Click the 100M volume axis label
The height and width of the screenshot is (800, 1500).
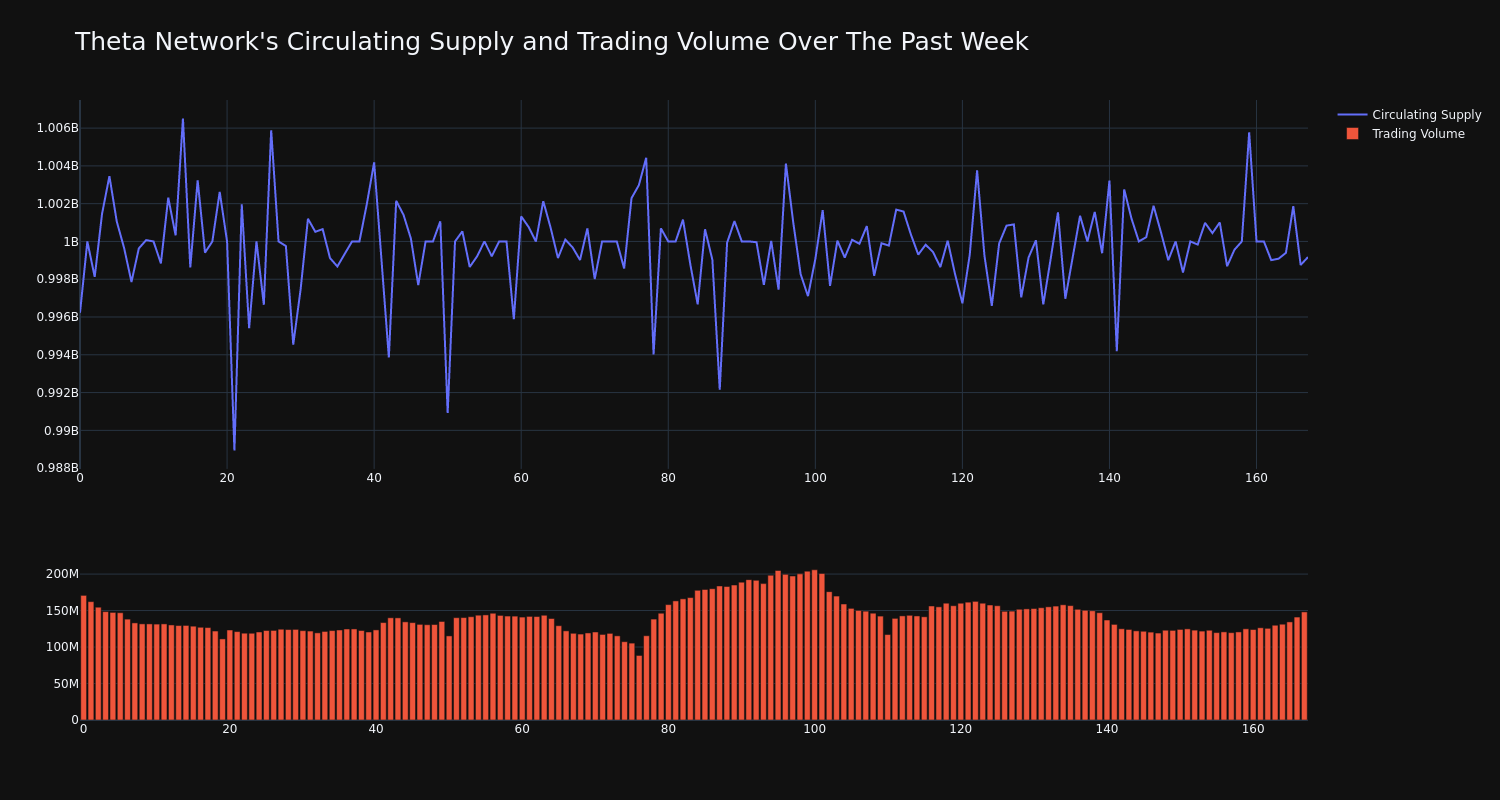(x=62, y=647)
